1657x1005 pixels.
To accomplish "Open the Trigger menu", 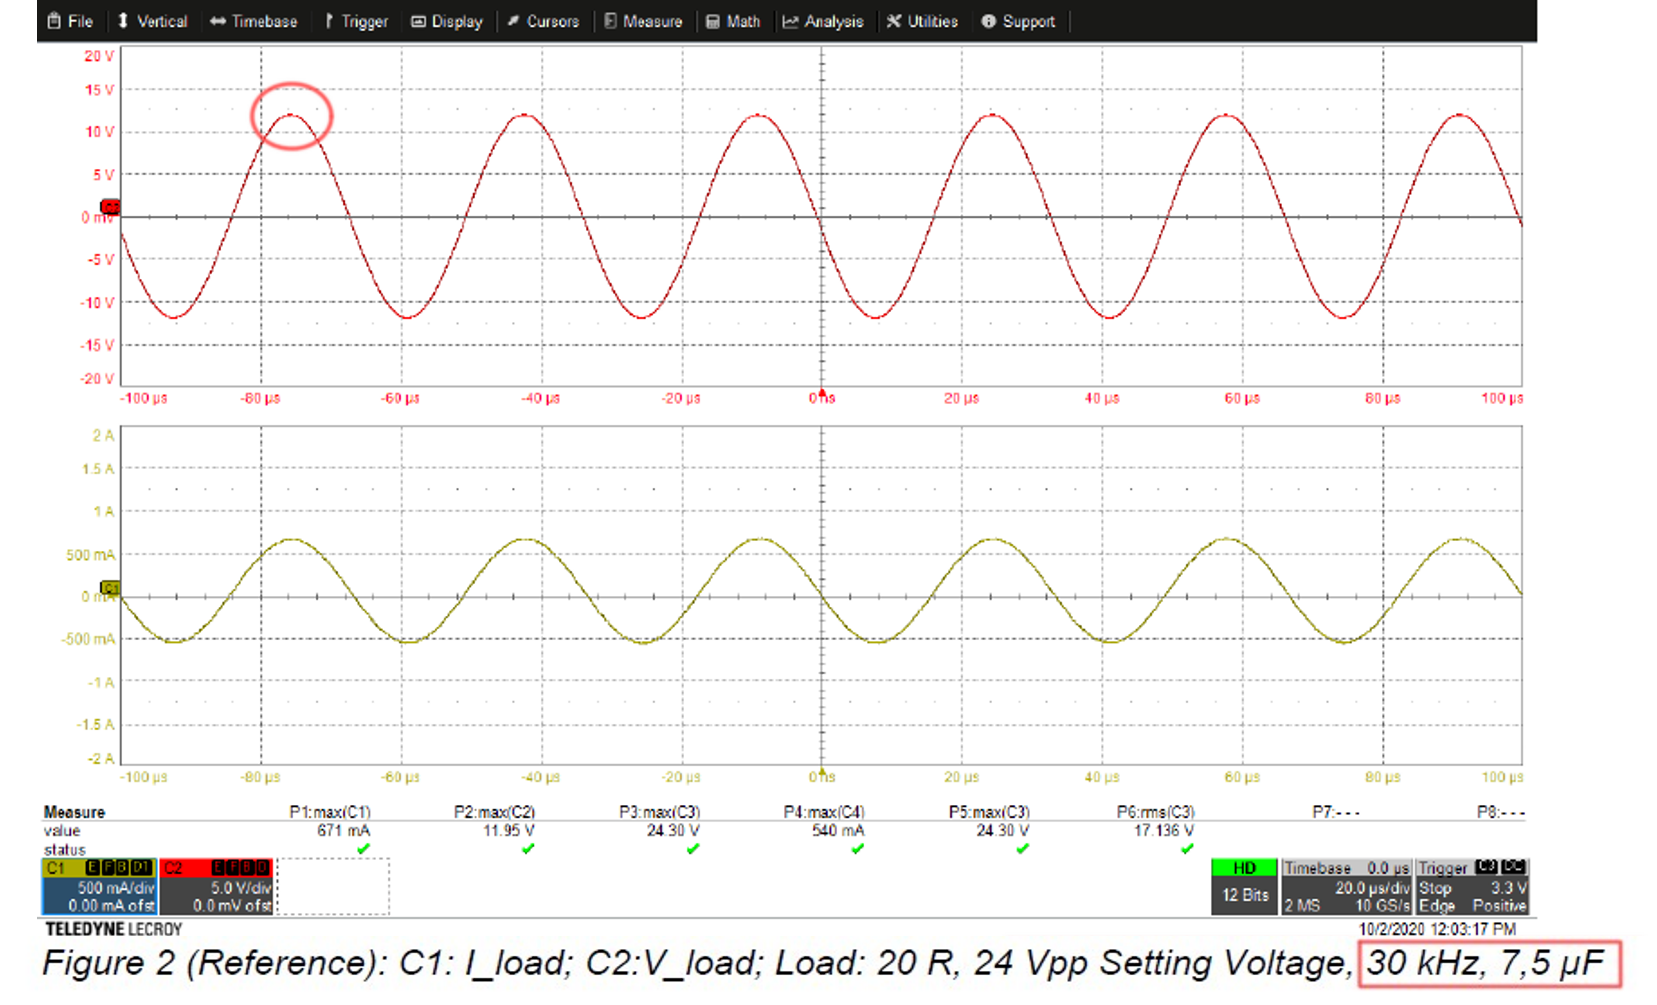I will 357,21.
